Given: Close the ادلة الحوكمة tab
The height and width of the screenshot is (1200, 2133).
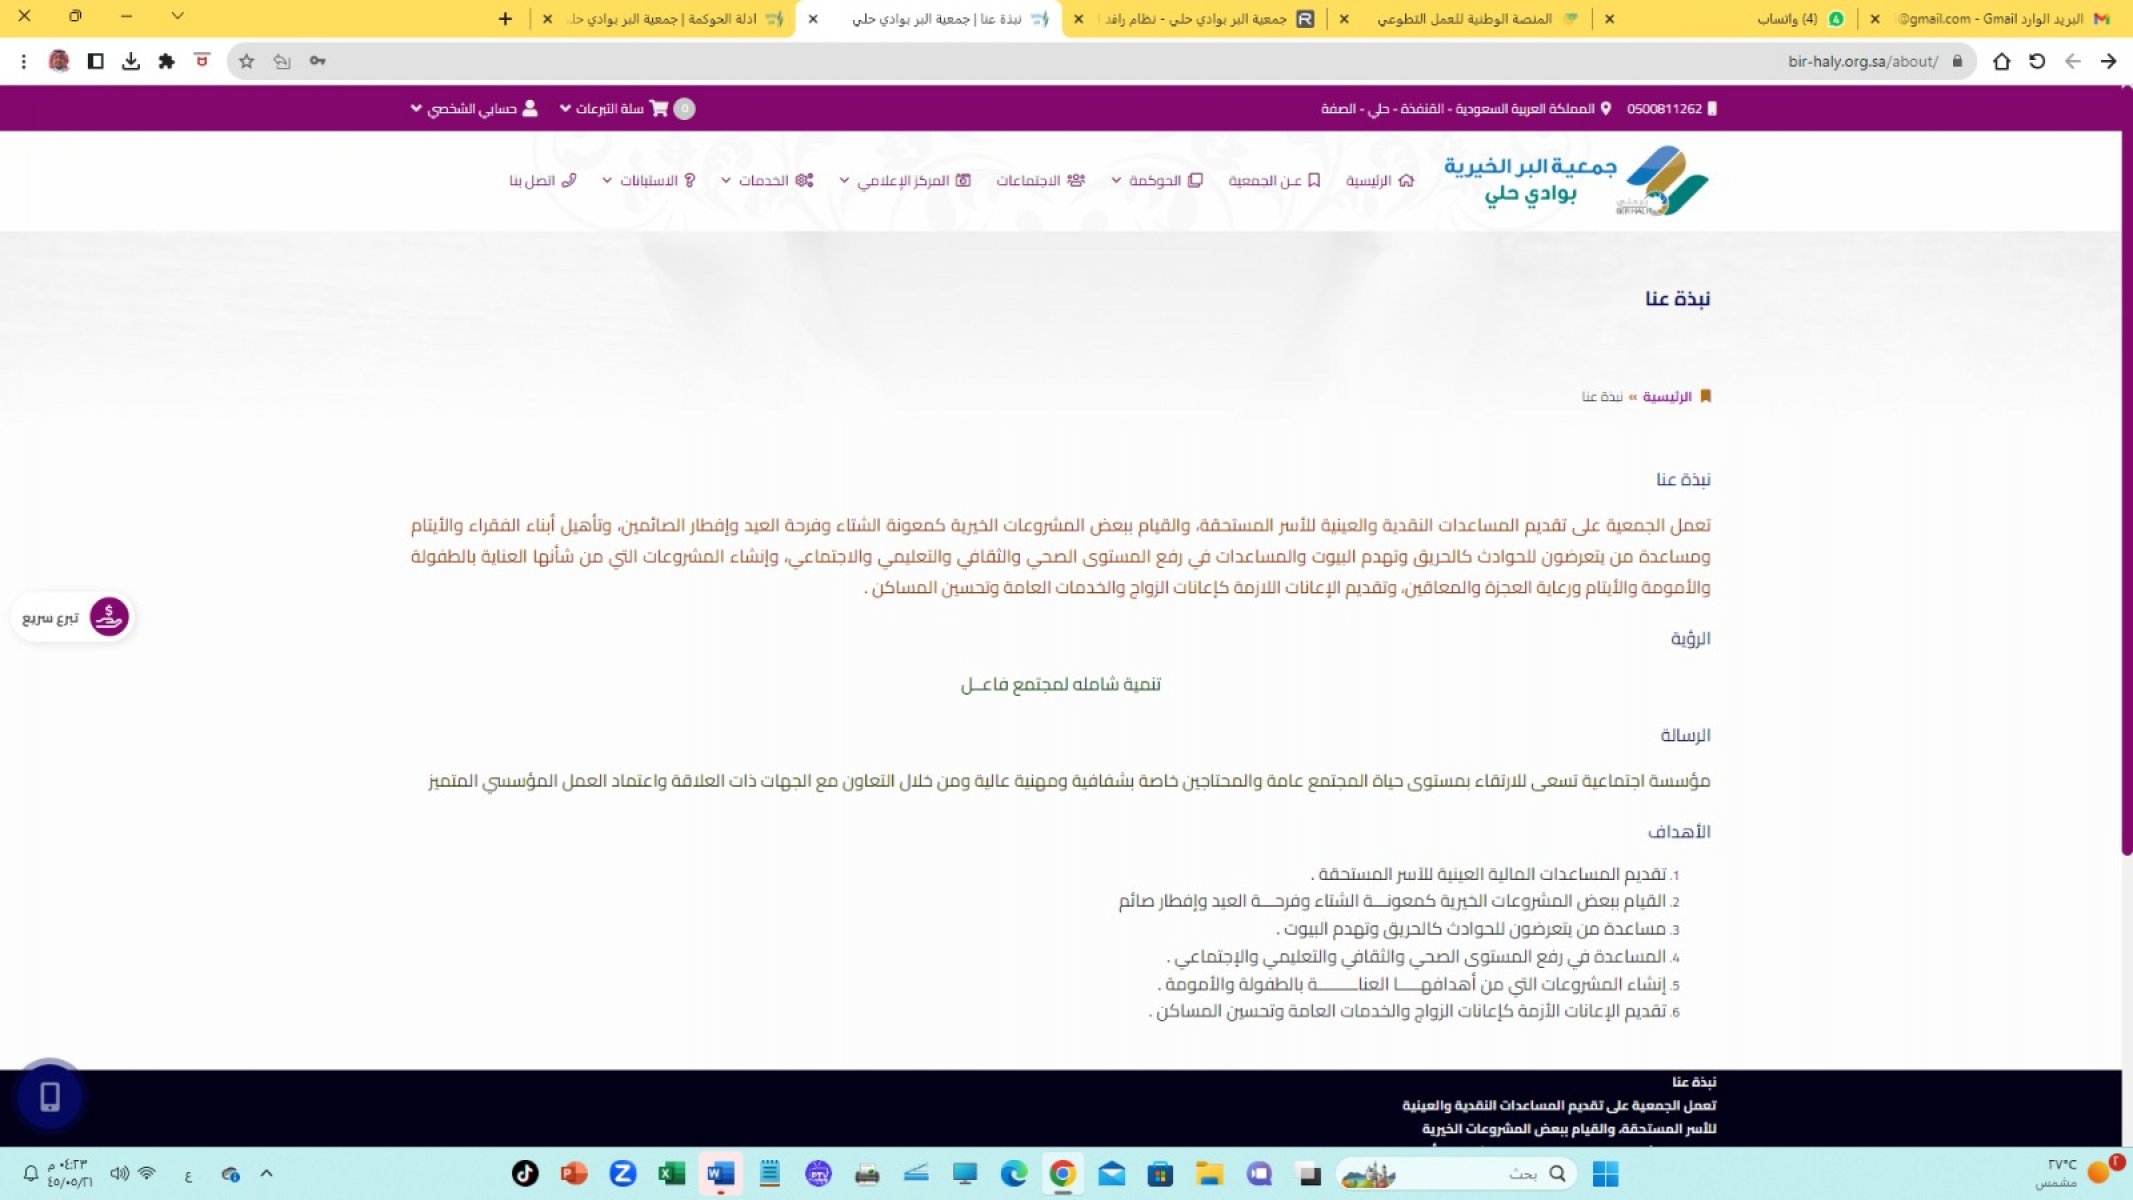Looking at the screenshot, I should (547, 19).
